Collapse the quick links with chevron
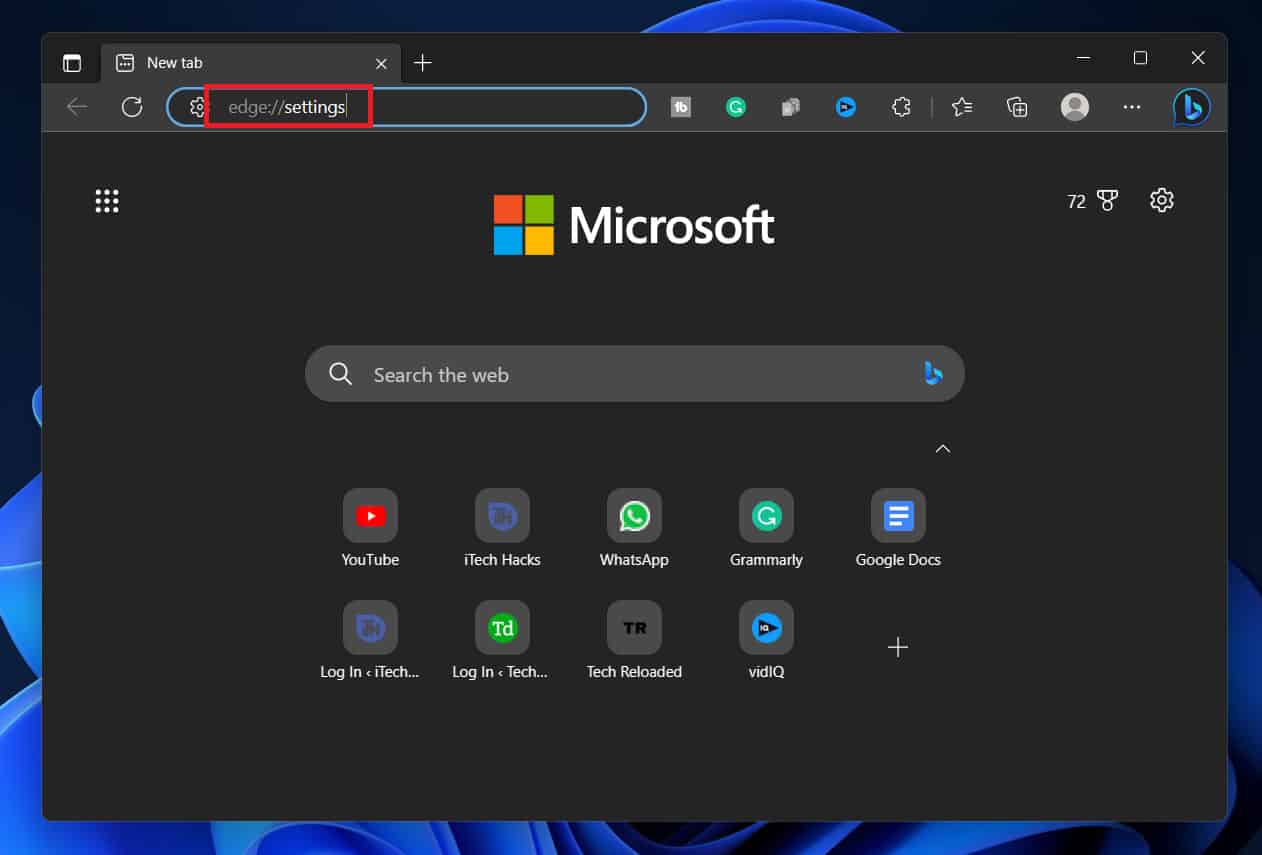This screenshot has height=855, width=1262. [x=942, y=449]
